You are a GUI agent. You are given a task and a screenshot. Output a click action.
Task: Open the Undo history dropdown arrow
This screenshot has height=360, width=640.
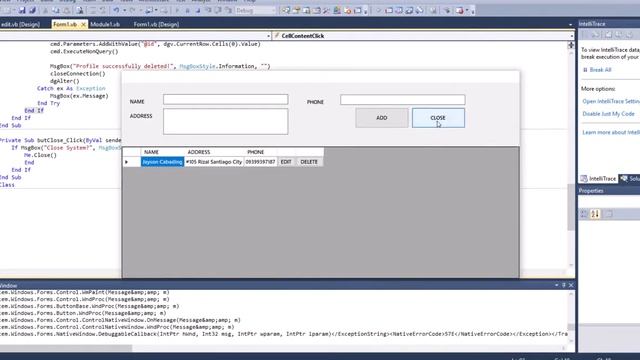[x=124, y=10]
